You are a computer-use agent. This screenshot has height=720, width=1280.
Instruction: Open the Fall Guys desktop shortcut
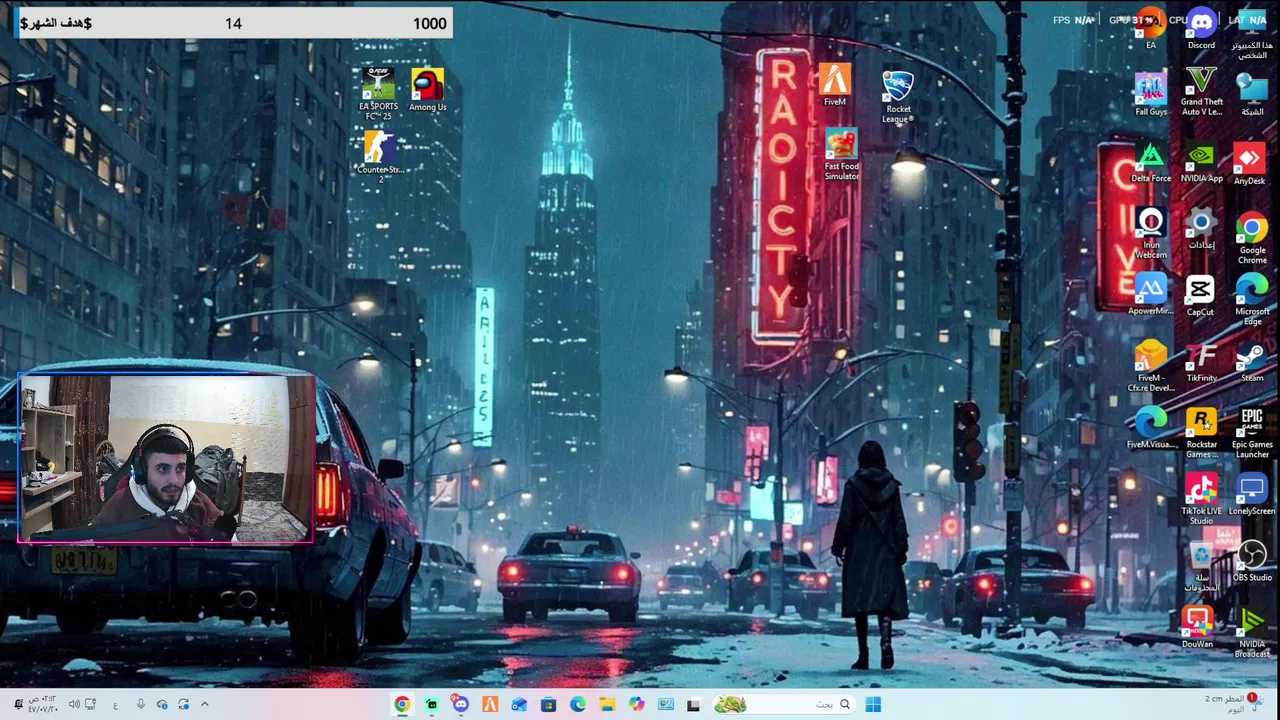[1150, 94]
